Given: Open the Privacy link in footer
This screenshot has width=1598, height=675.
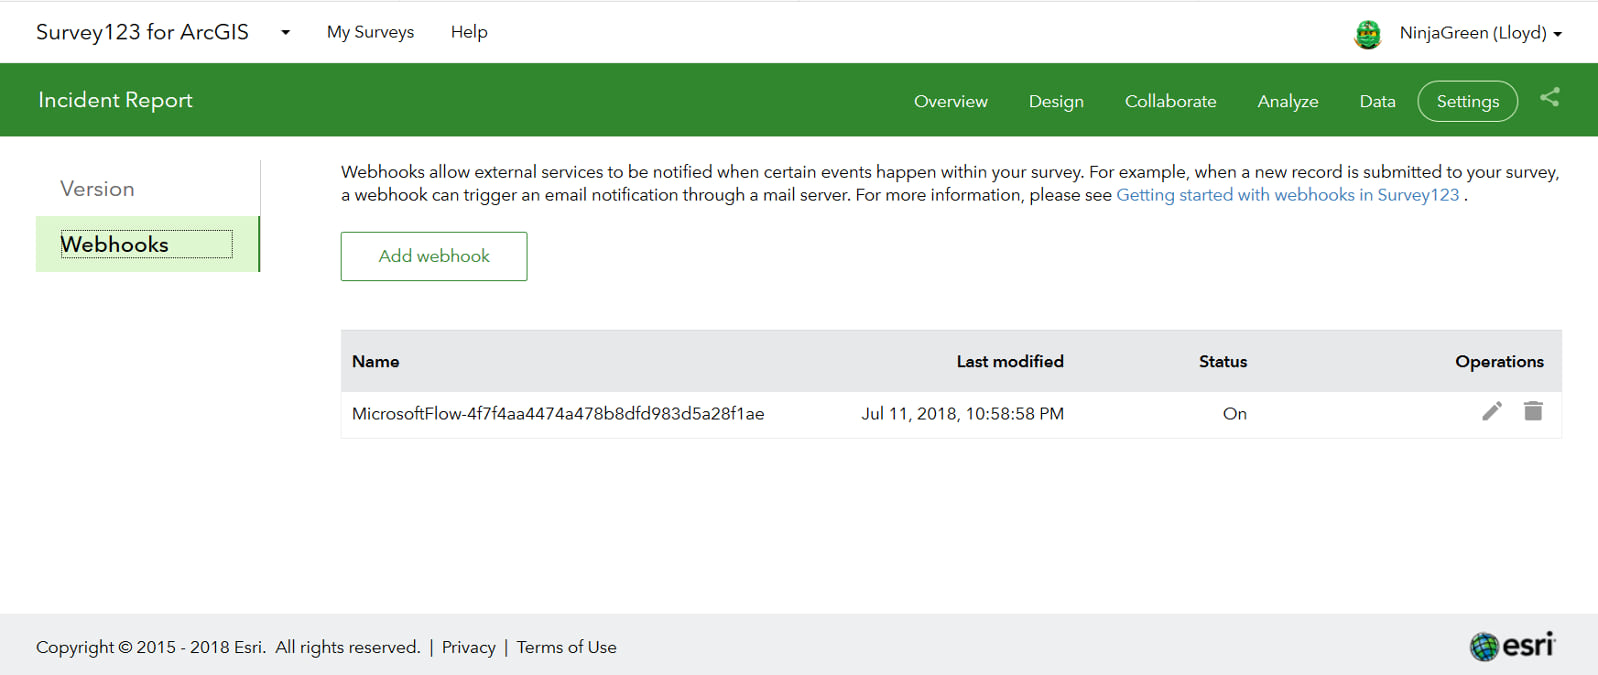Looking at the screenshot, I should (468, 647).
